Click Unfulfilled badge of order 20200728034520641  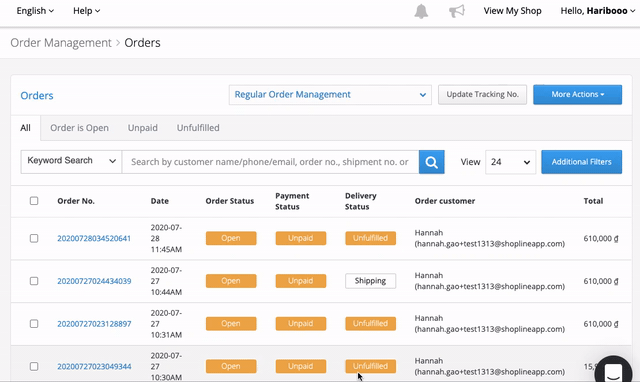tap(371, 238)
